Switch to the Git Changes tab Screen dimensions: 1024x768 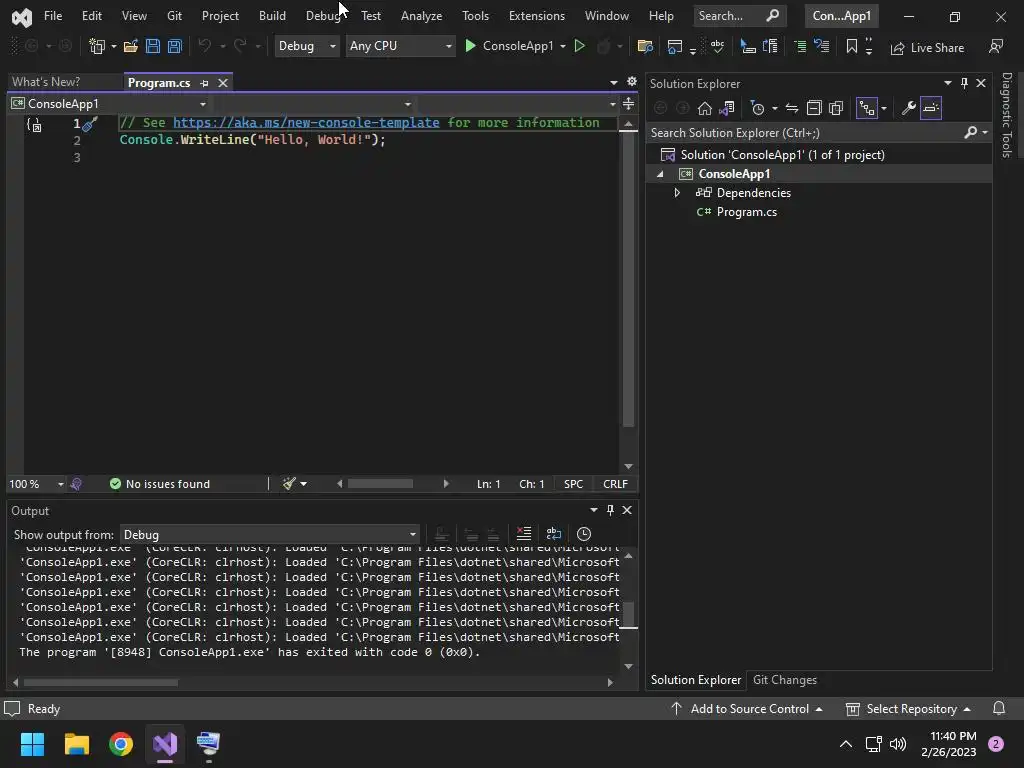tap(785, 680)
